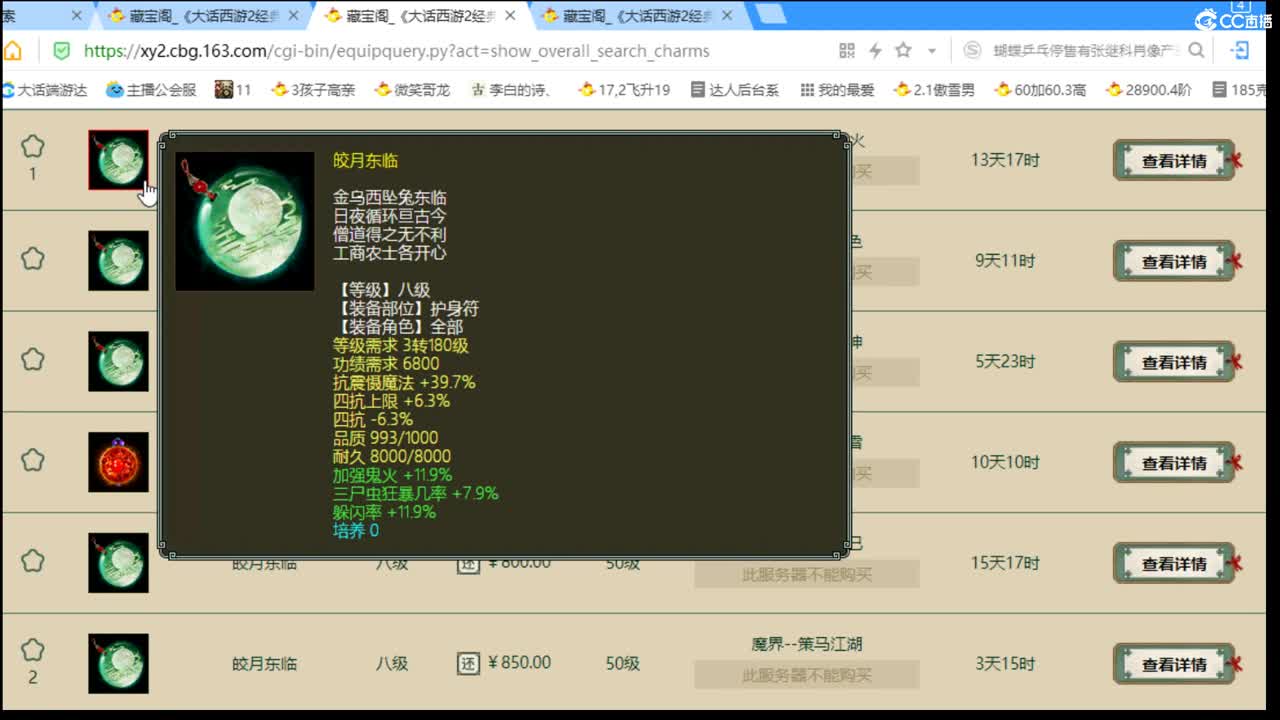Click 此服务器不能购买 in the 3天15时 row
The image size is (1280, 720).
pyautogui.click(x=807, y=676)
